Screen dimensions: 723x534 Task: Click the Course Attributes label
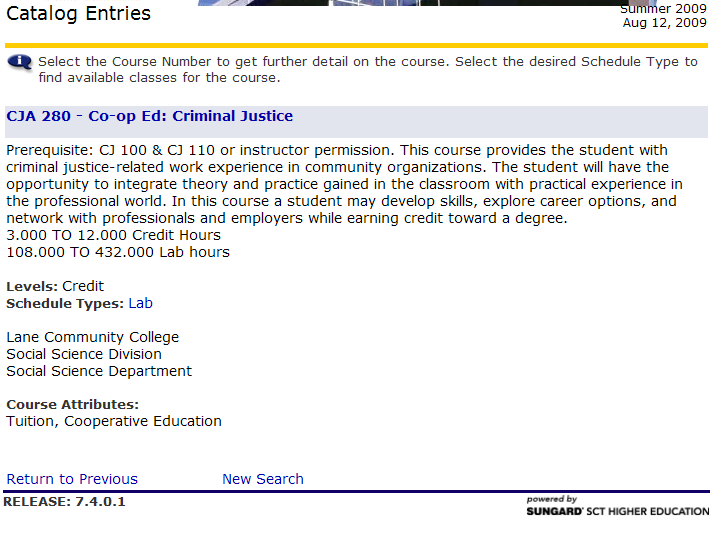tap(73, 405)
